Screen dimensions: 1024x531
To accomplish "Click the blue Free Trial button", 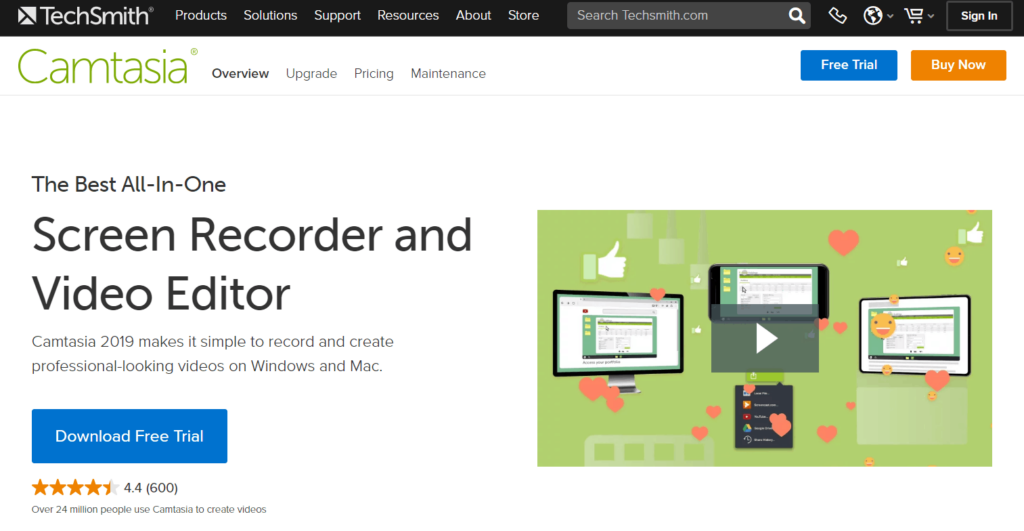I will click(x=849, y=65).
